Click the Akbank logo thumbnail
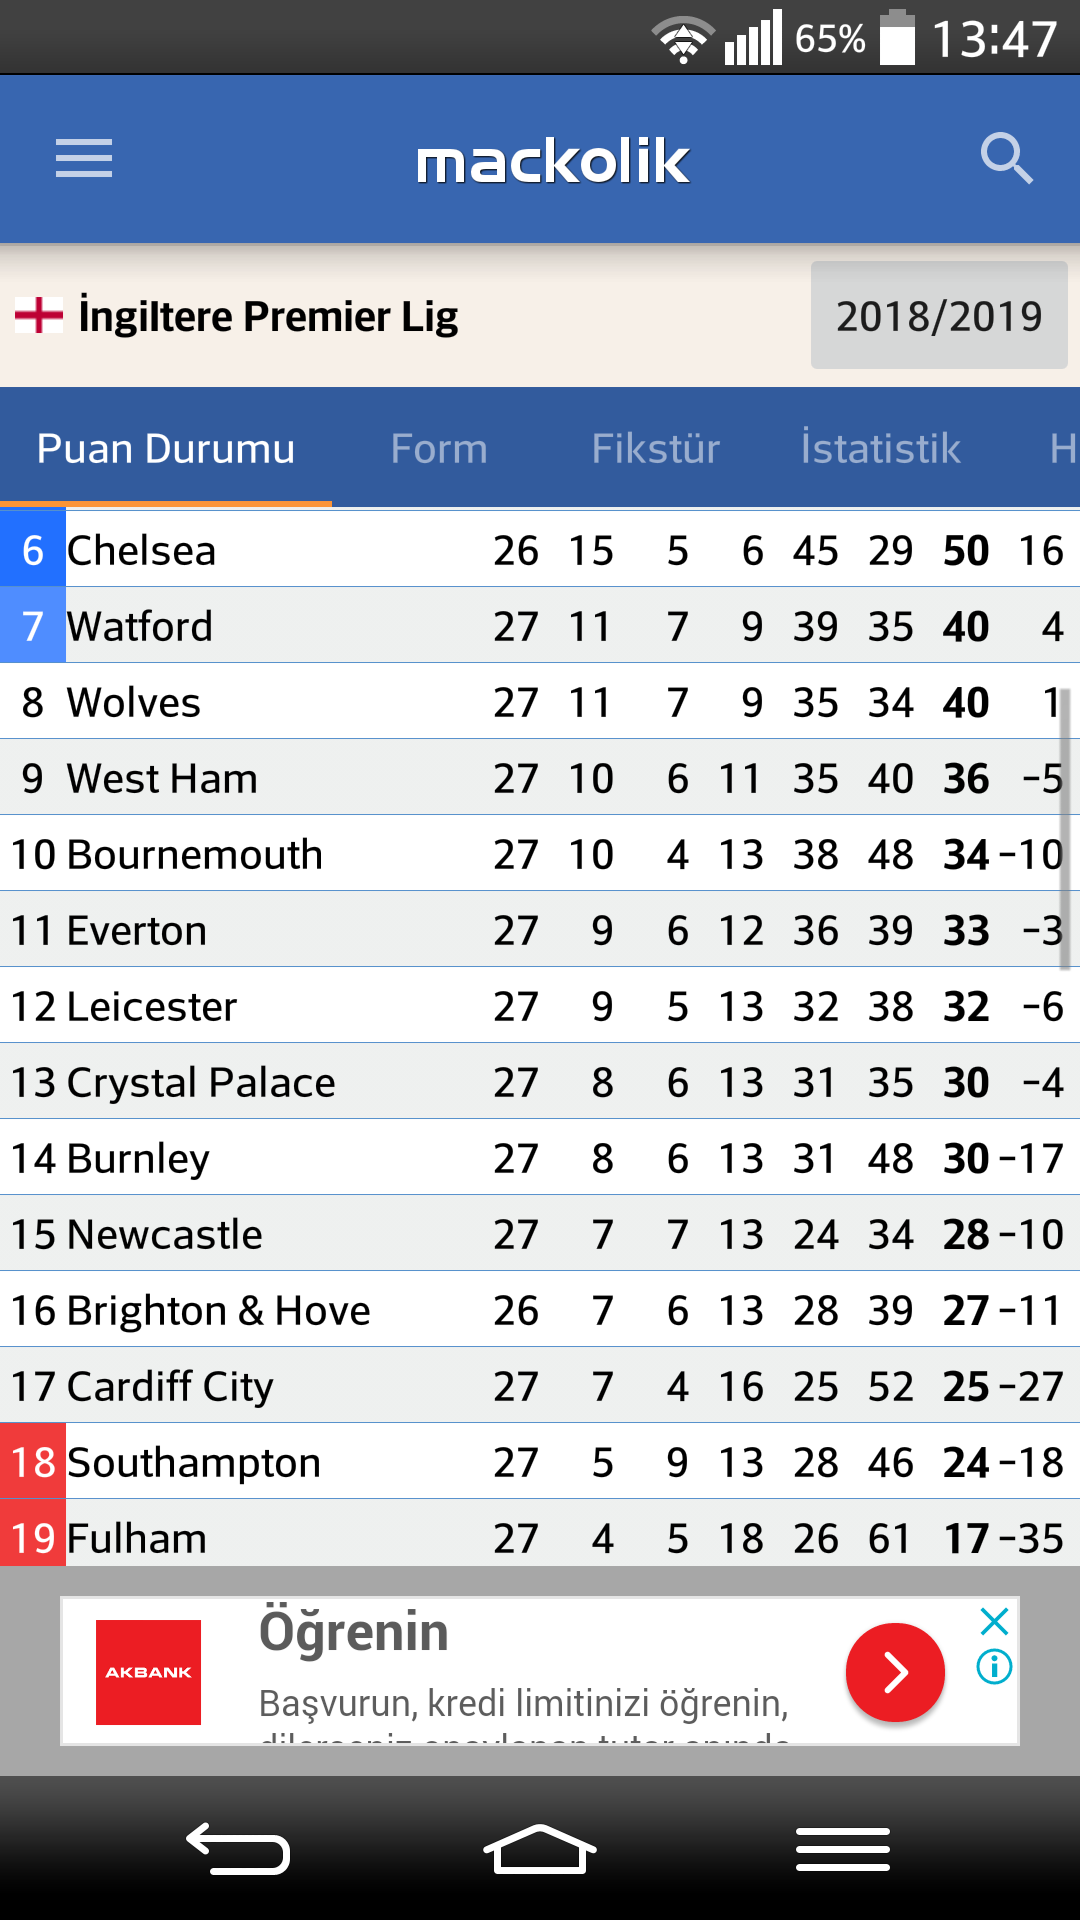Viewport: 1080px width, 1920px height. coord(148,1672)
